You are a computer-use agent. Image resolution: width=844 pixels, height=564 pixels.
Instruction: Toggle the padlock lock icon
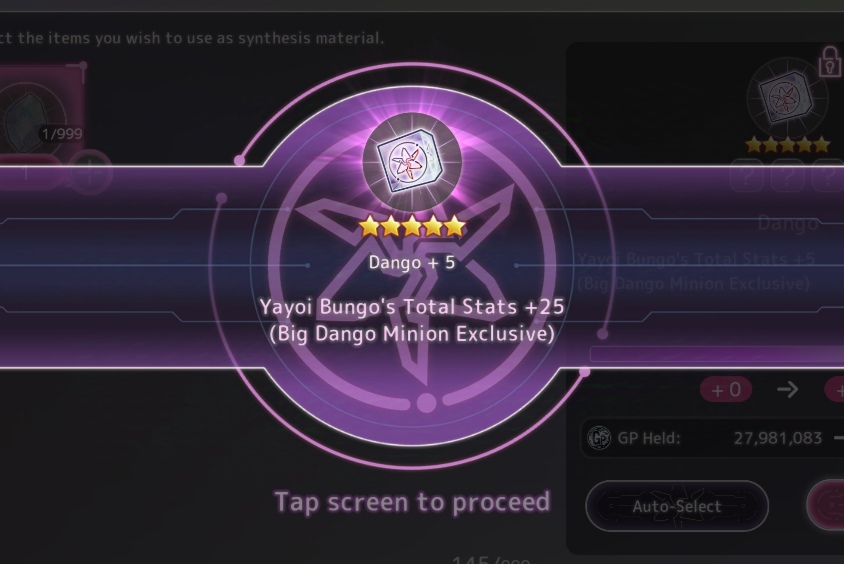(x=829, y=60)
